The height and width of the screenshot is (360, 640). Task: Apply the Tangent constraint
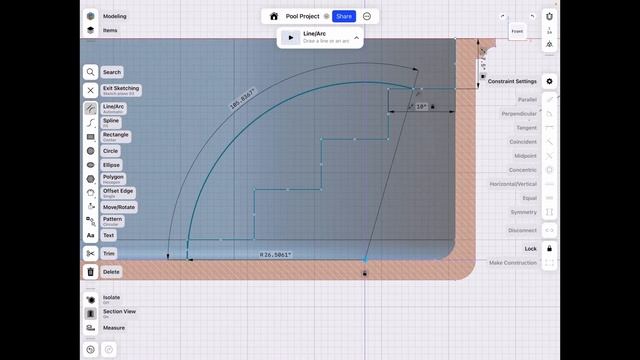(549, 128)
